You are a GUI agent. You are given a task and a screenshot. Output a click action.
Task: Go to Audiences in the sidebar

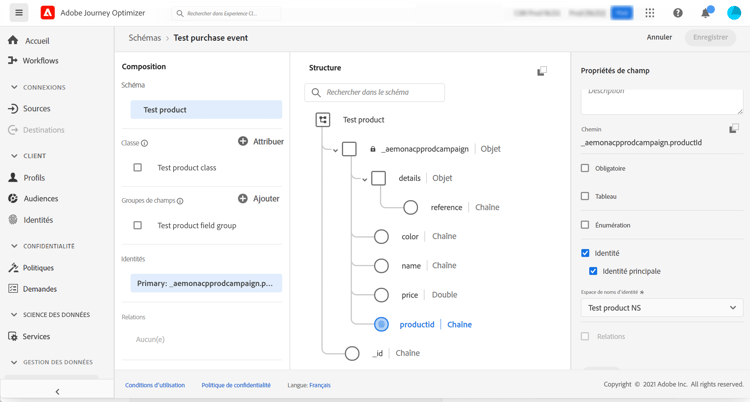coord(41,198)
